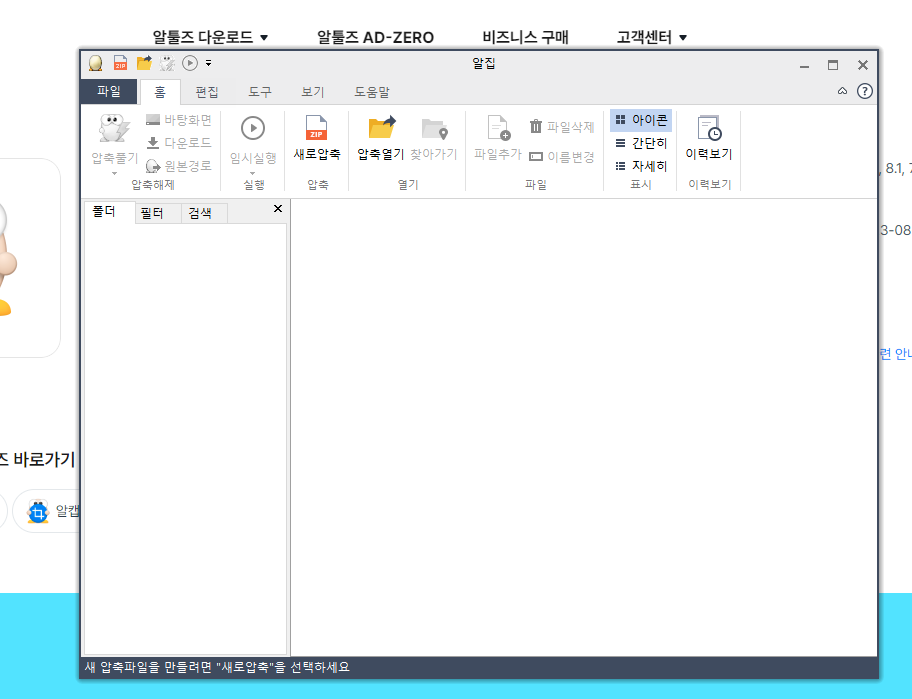Open 알툴즈 다운로드 menu on webpage
Viewport: 912px width, 699px height.
pos(210,37)
